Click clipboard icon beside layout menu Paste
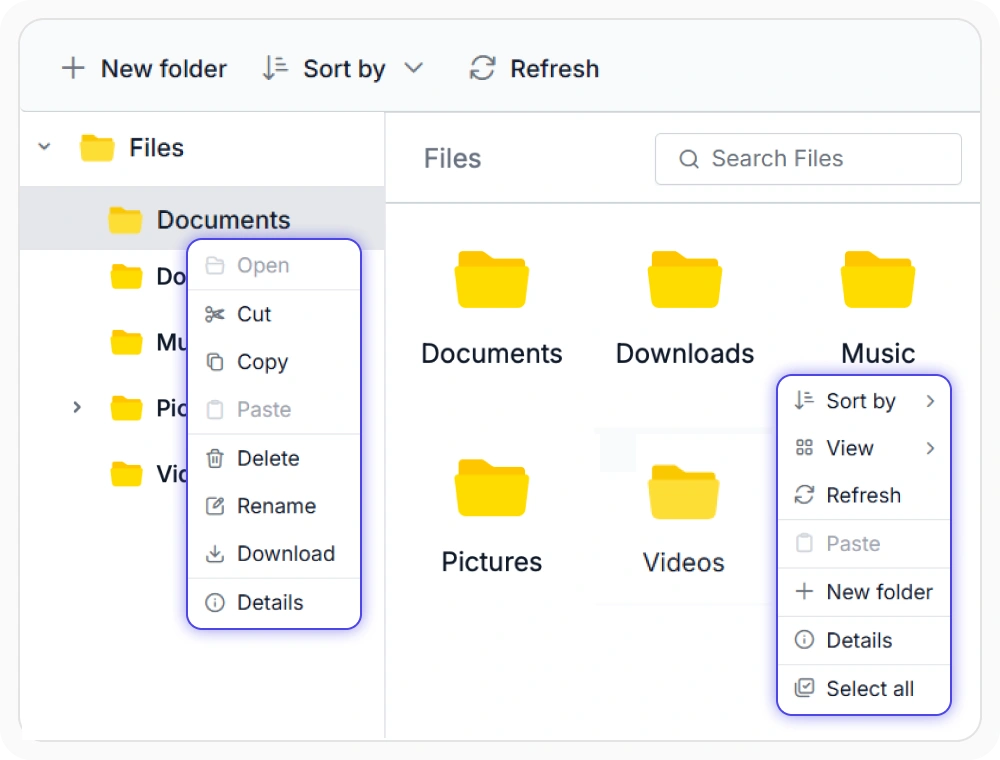The width and height of the screenshot is (1000, 760). pyautogui.click(x=804, y=543)
